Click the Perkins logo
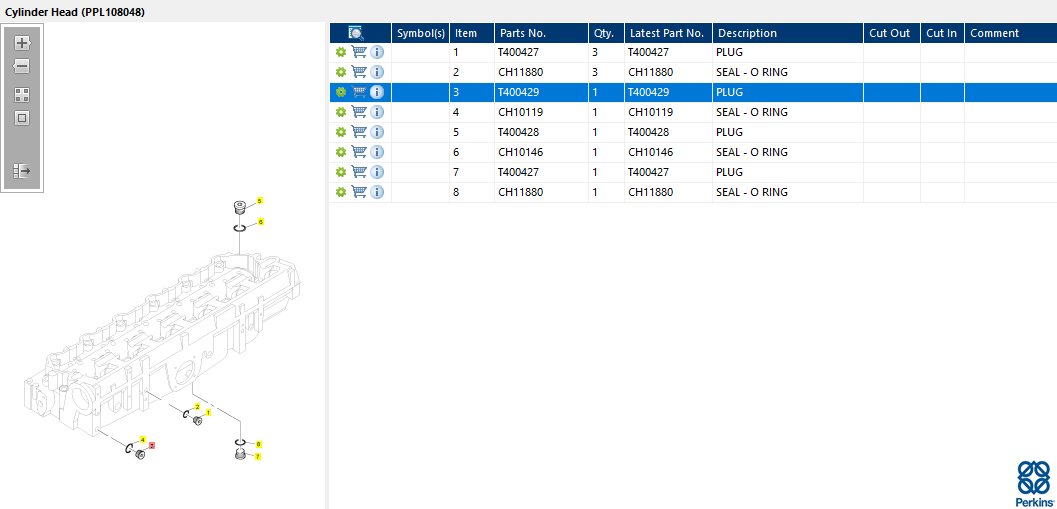 click(1033, 484)
